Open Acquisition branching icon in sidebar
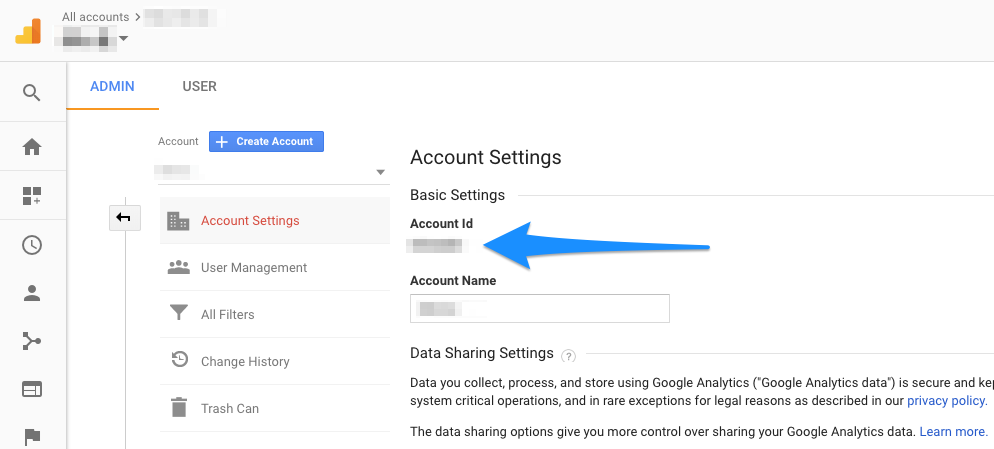This screenshot has width=994, height=449. click(x=32, y=342)
